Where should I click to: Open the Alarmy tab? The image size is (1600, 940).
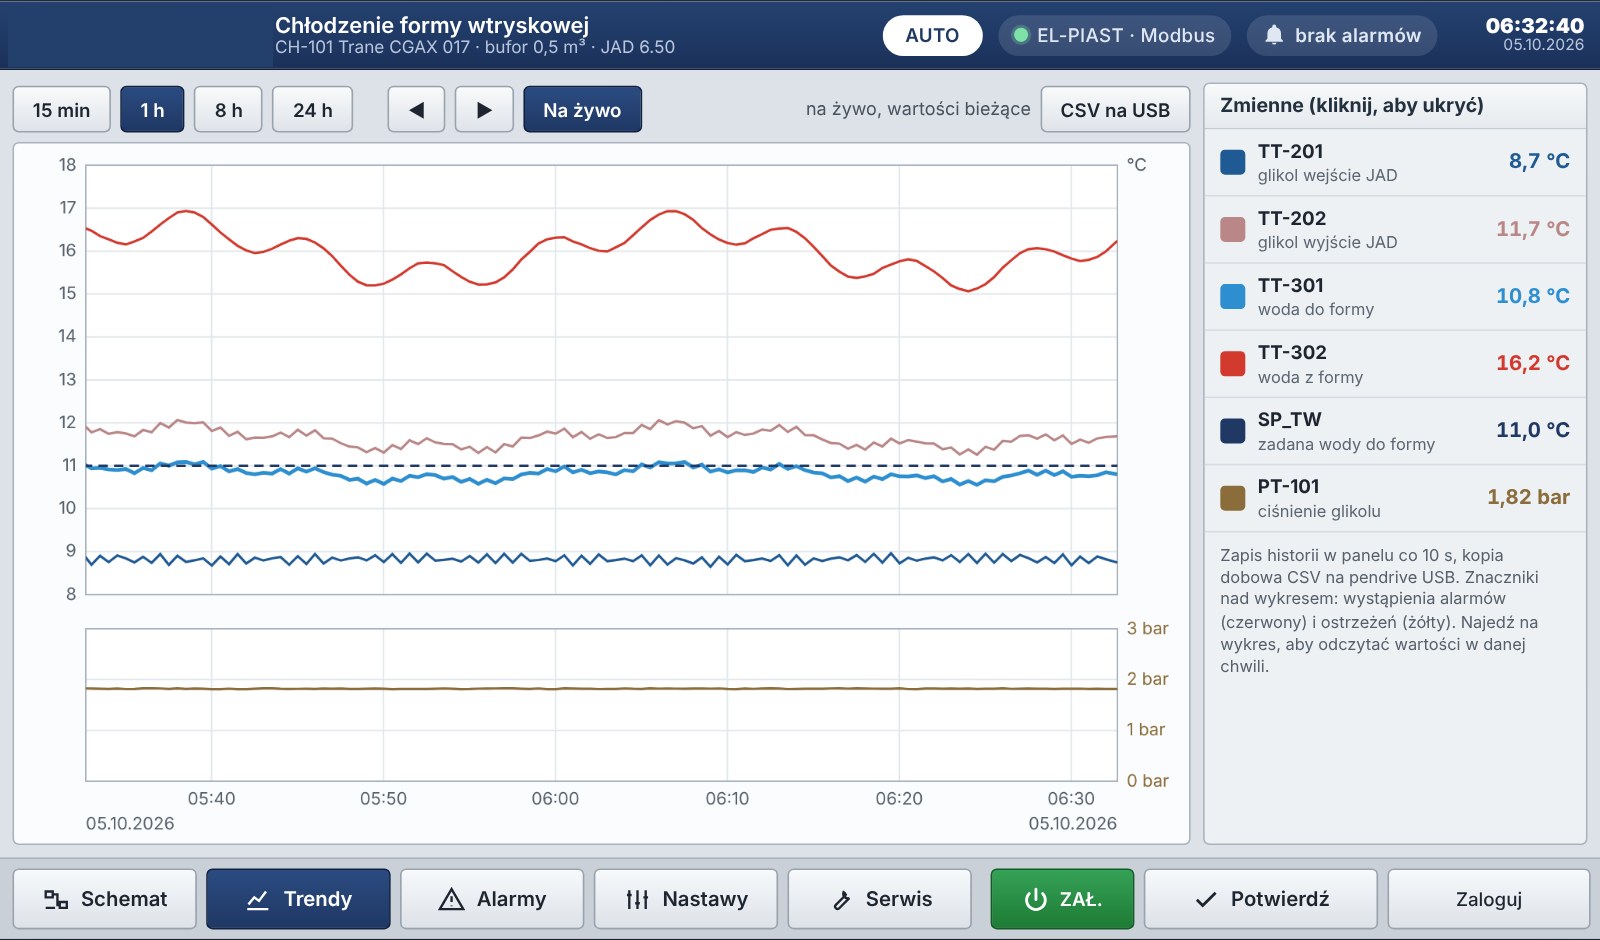pos(492,899)
